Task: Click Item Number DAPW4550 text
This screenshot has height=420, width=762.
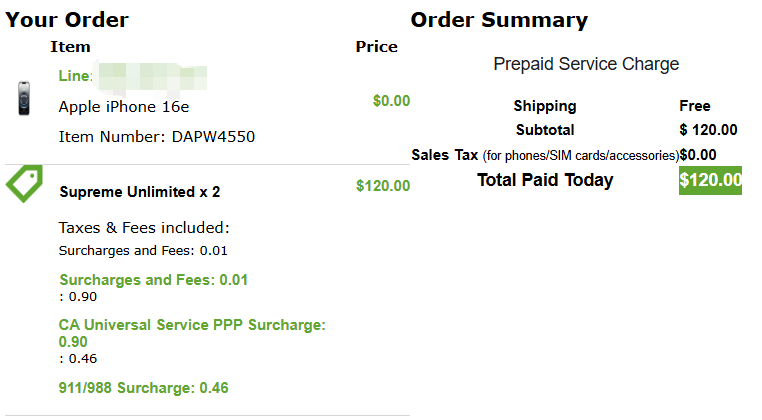Action: tap(156, 136)
